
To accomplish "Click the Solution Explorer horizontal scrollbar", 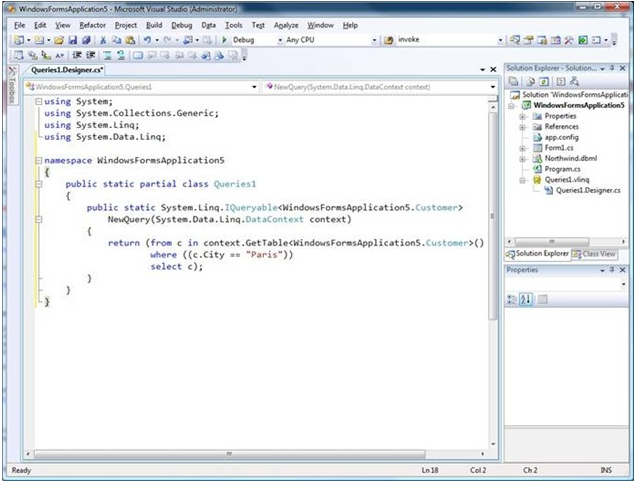I will pyautogui.click(x=566, y=242).
